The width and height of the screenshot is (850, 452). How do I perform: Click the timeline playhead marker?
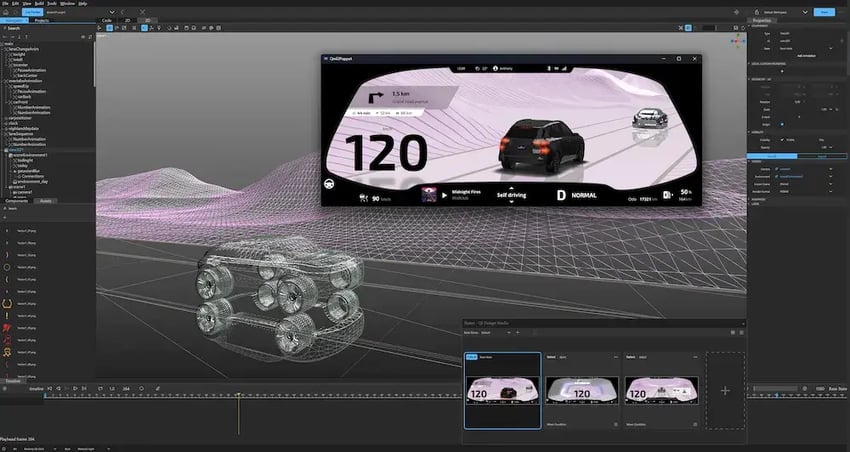[238, 397]
